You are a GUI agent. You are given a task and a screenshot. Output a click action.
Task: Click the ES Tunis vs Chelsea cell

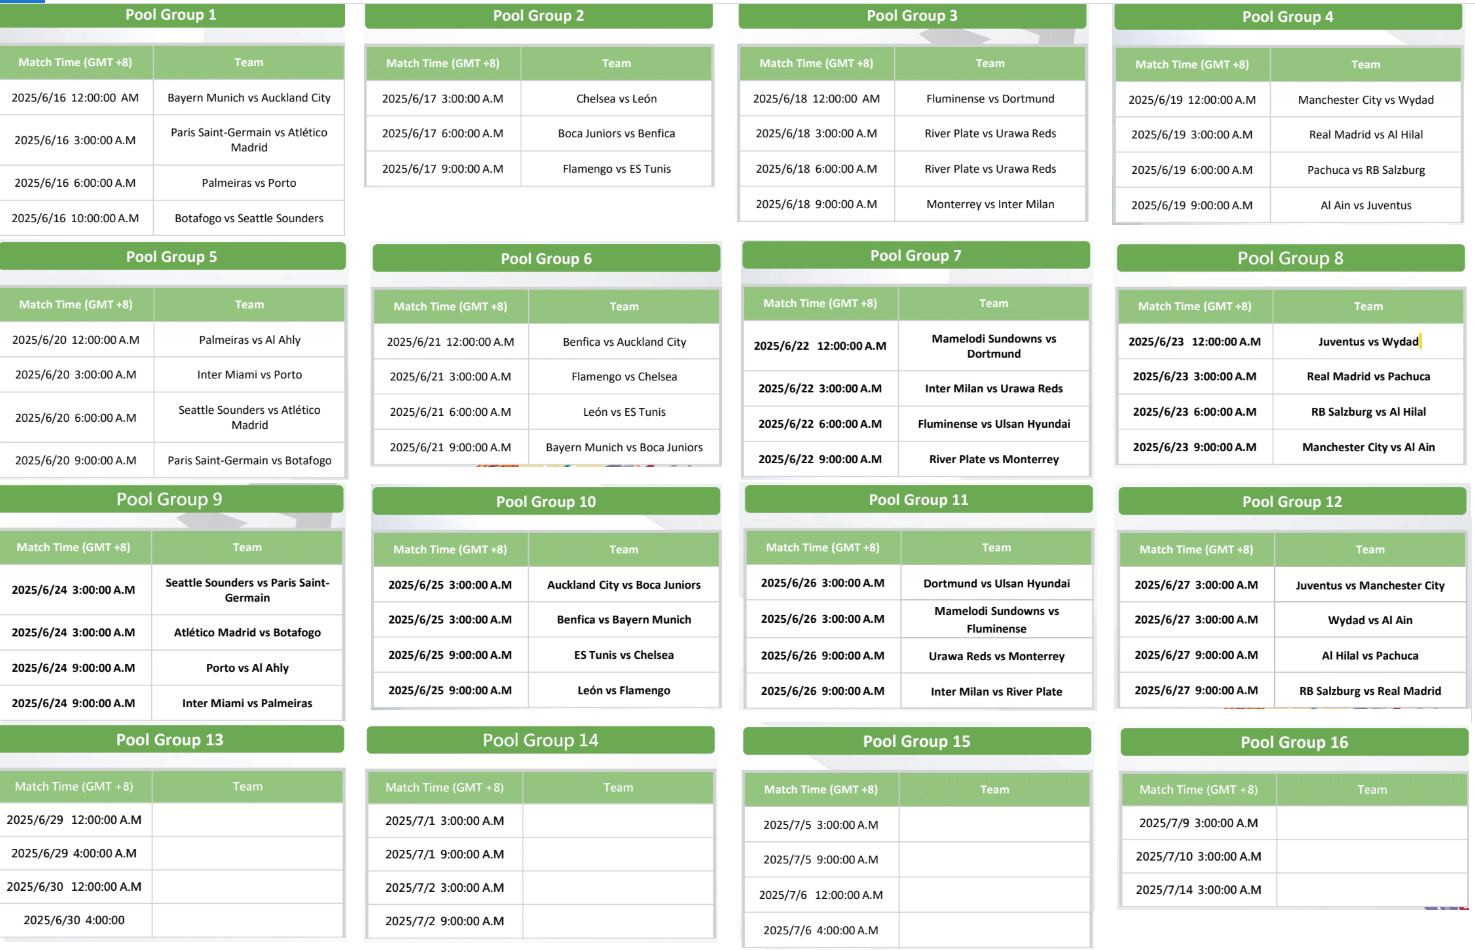(x=624, y=655)
